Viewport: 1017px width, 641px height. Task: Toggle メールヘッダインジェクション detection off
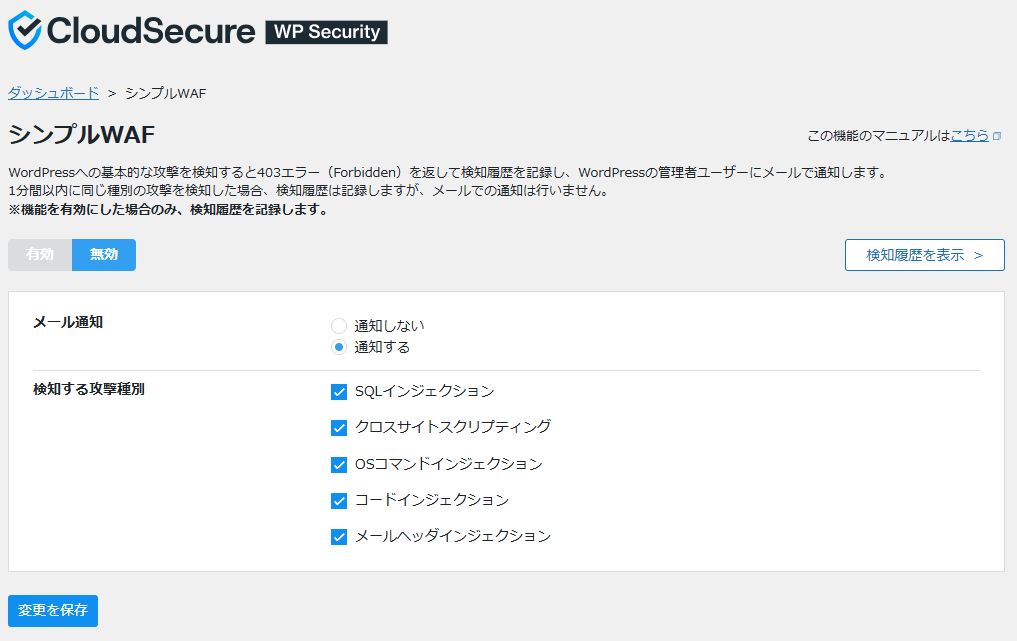click(338, 536)
